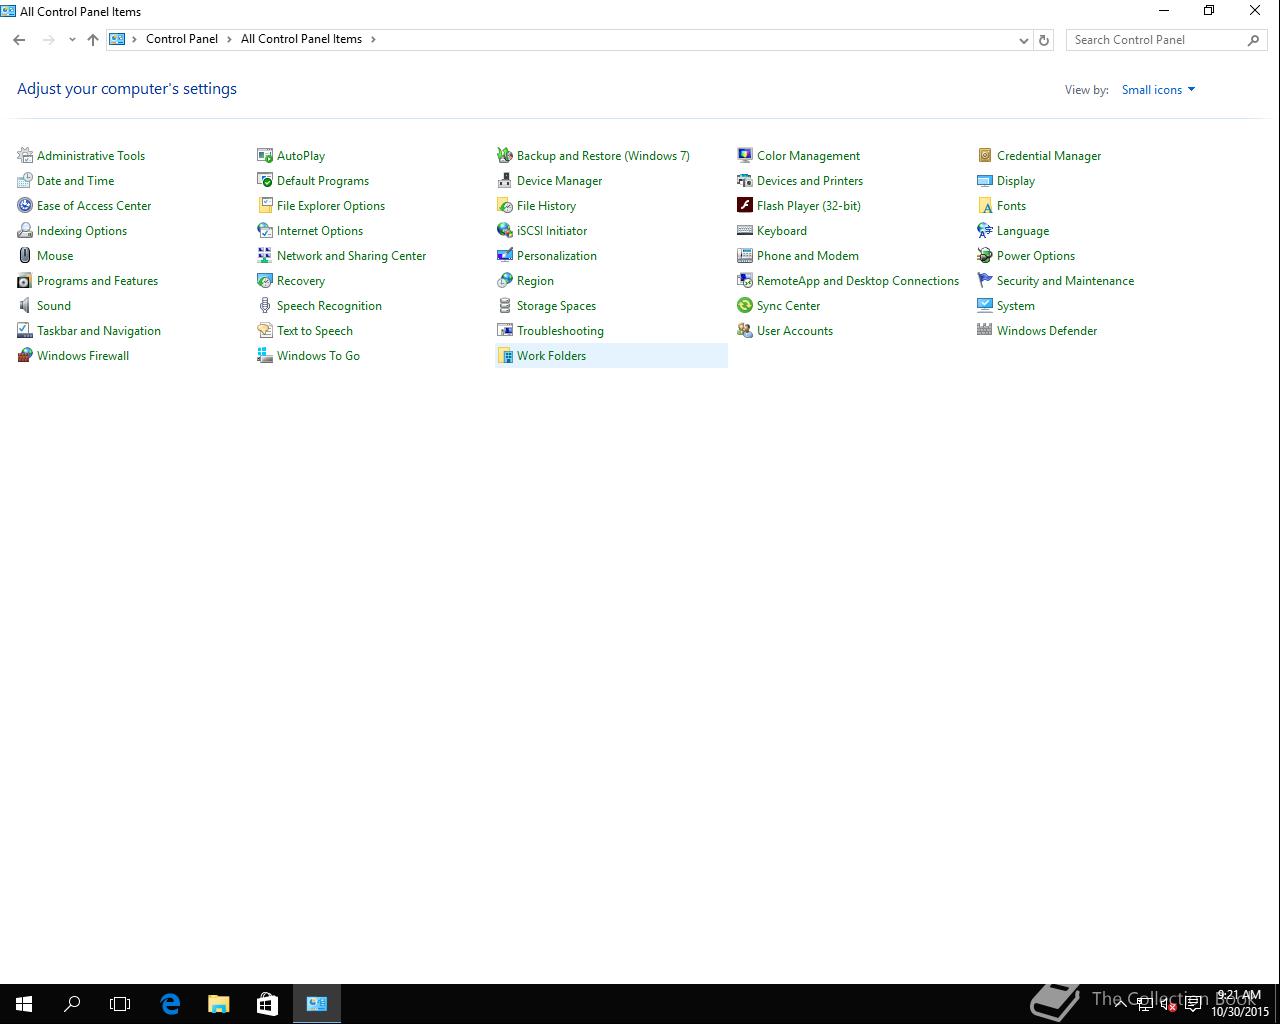Viewport: 1280px width, 1024px height.
Task: Go up one level with Up arrow
Action: coord(93,40)
